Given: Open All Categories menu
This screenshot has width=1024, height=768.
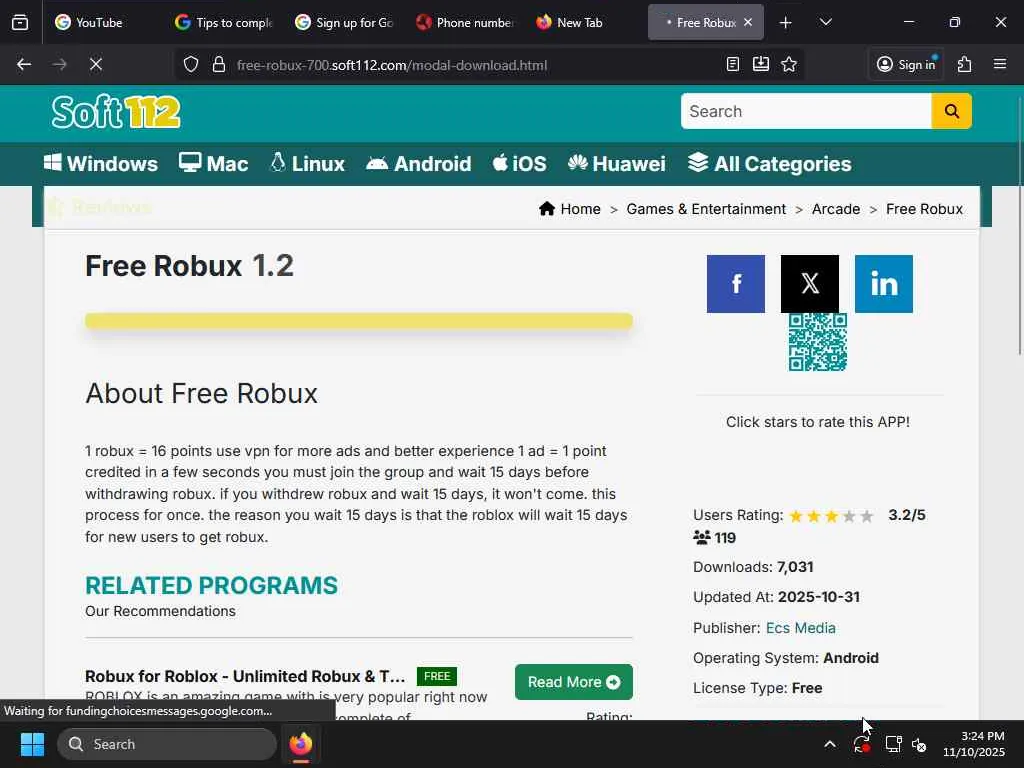Looking at the screenshot, I should point(769,163).
